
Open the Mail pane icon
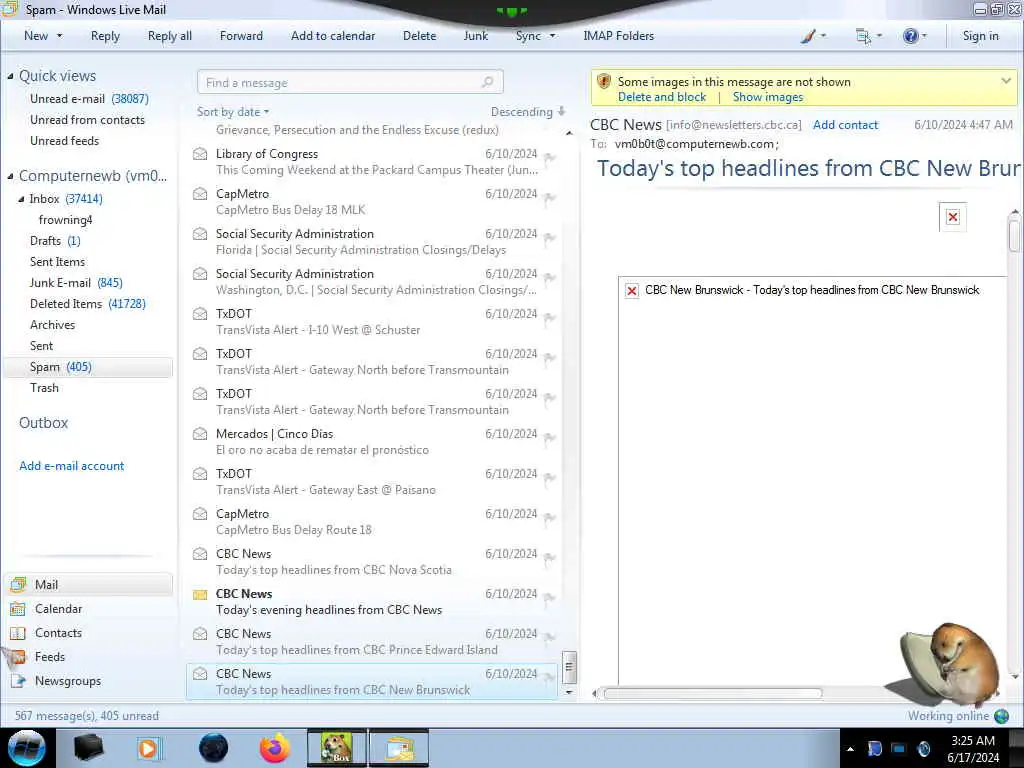coord(18,584)
